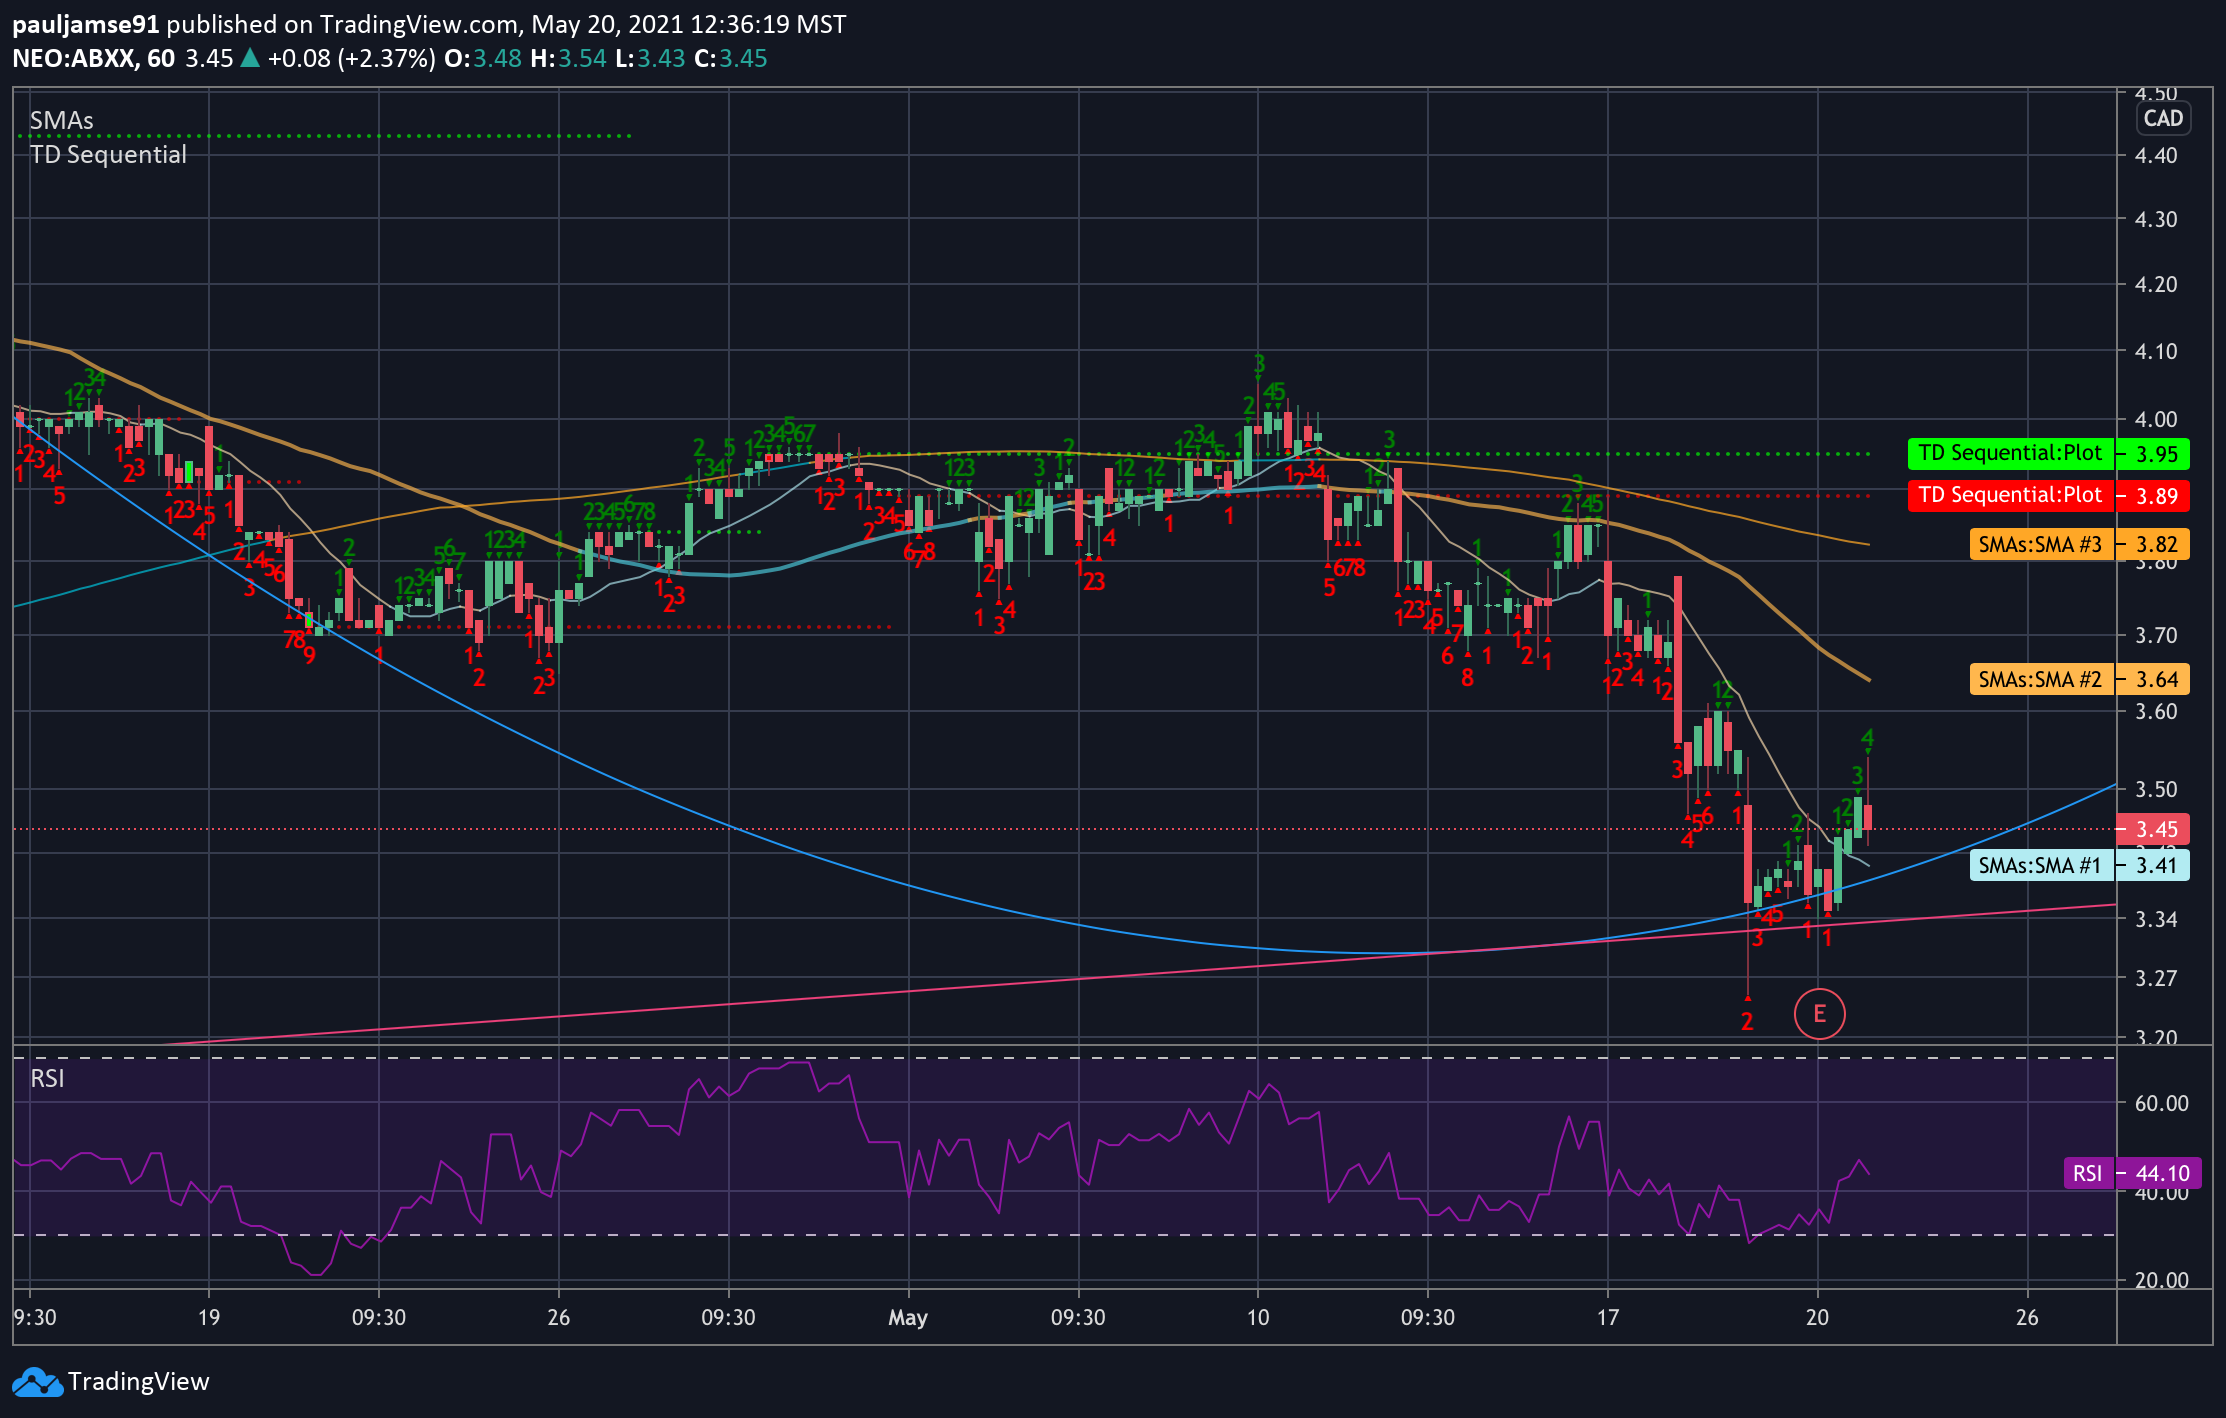The image size is (2226, 1418).
Task: Click the 20 date on time axis
Action: click(x=1817, y=1317)
